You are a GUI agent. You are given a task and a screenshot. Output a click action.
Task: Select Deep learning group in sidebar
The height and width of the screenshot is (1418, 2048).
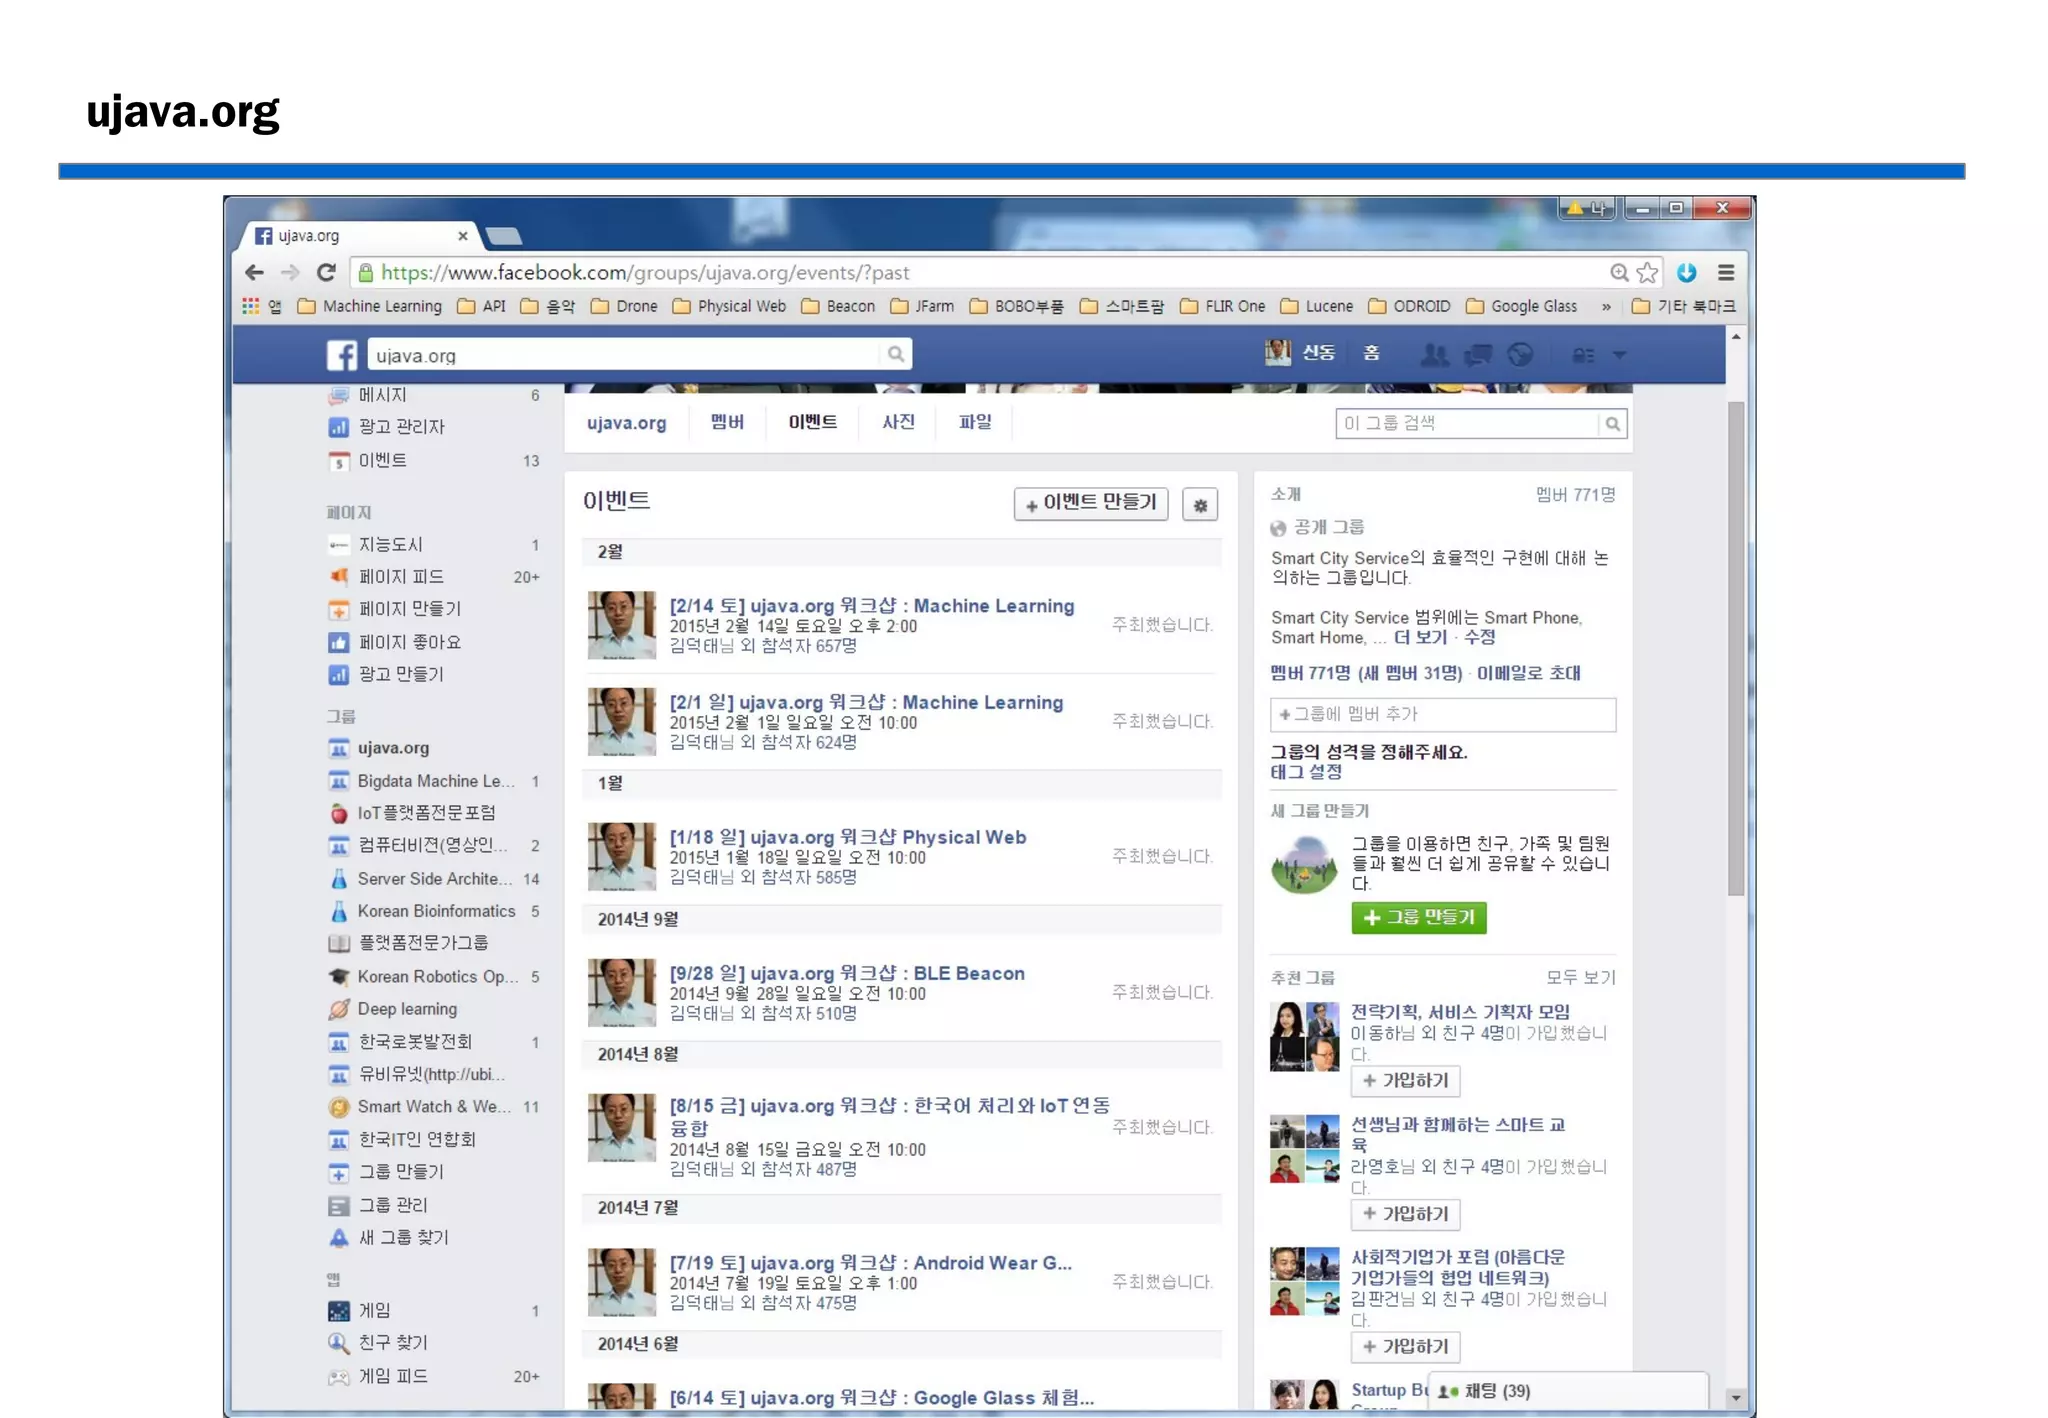407,1009
